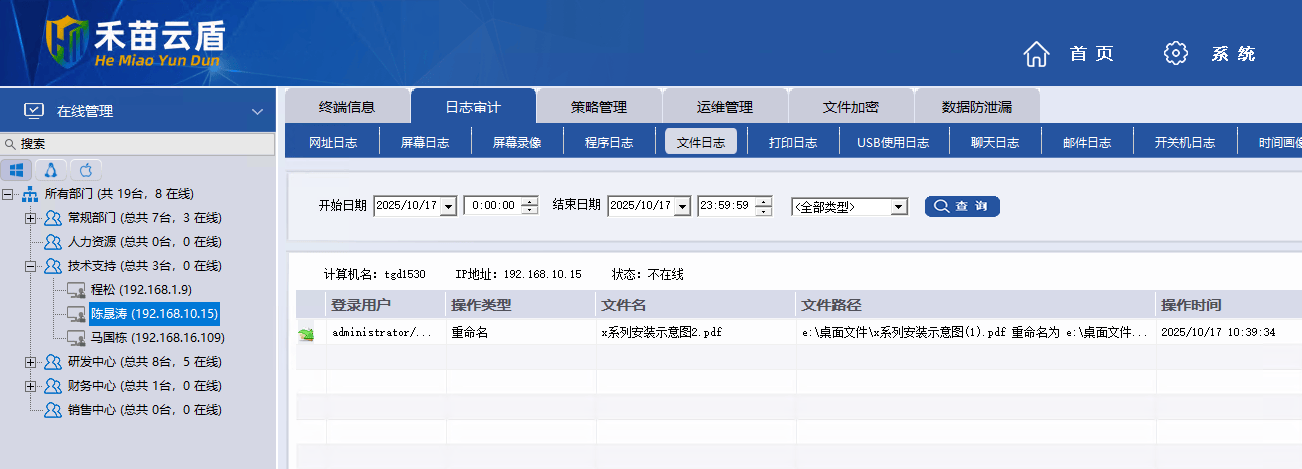1302x469 pixels.
Task: Click the 所有部门 organization icon
Action: [x=30, y=194]
